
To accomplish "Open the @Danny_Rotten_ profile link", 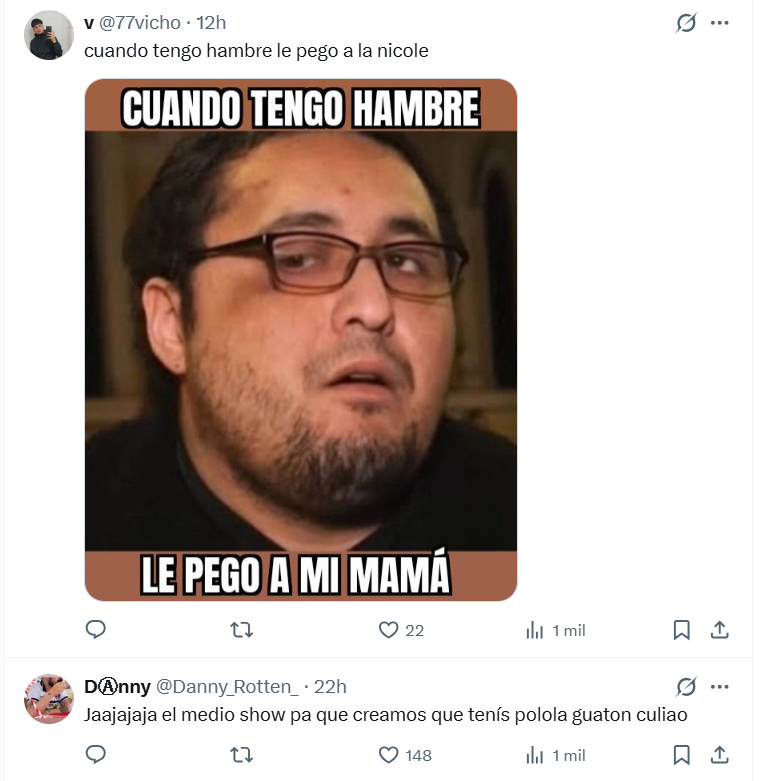I will (x=227, y=687).
